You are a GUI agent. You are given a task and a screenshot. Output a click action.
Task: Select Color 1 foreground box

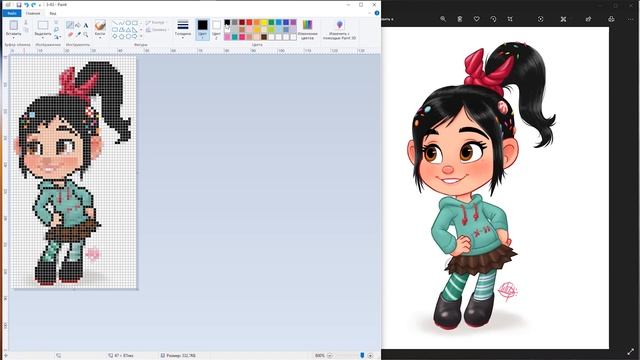pyautogui.click(x=202, y=29)
